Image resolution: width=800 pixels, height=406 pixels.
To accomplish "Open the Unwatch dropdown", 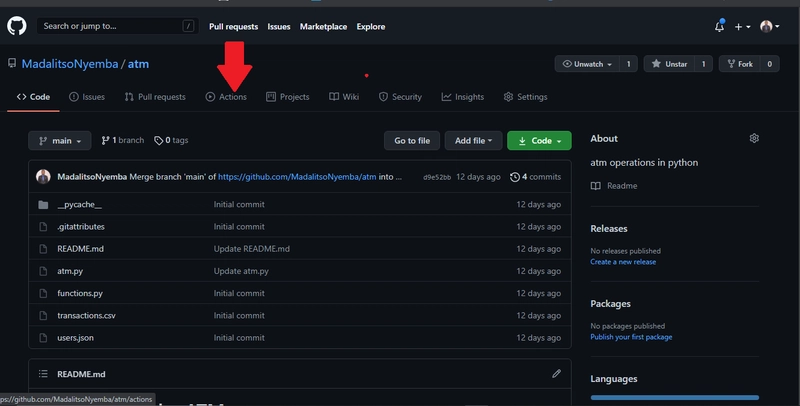I will 587,64.
